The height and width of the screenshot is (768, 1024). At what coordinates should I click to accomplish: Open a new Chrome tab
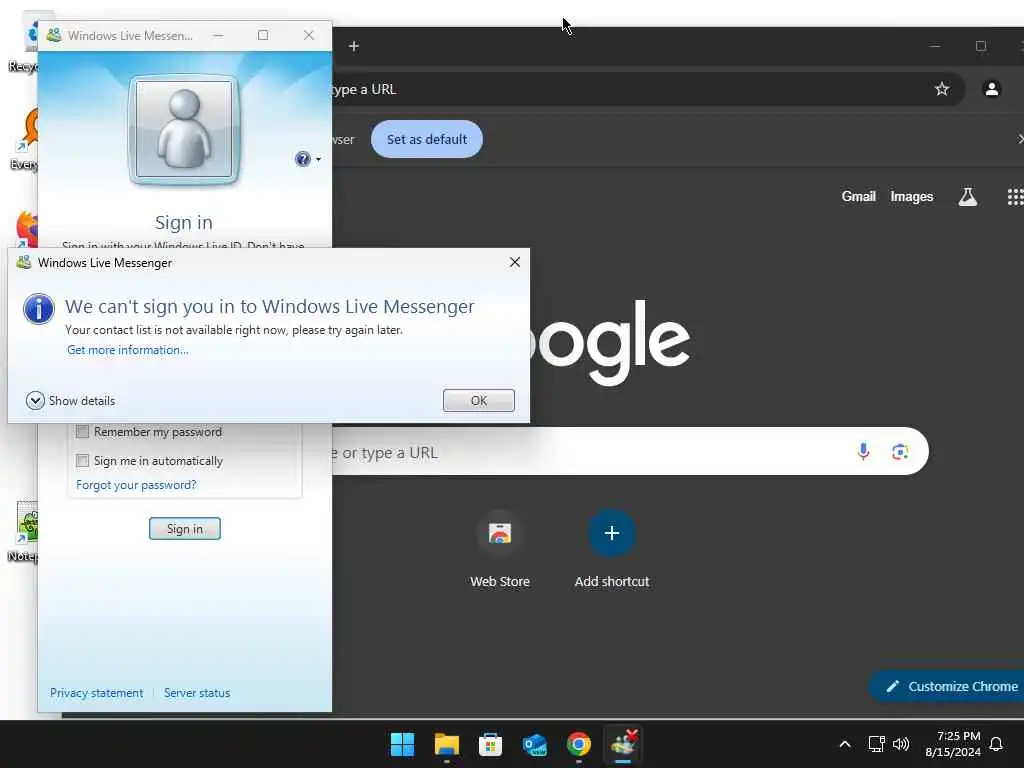[x=354, y=46]
